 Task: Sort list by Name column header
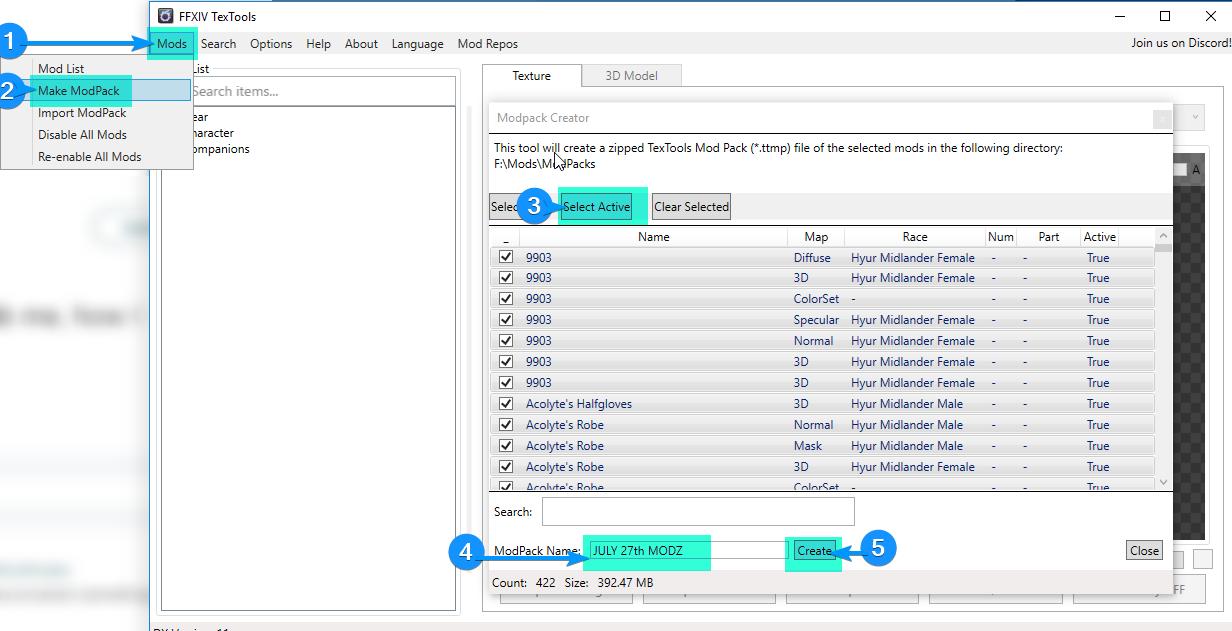(653, 237)
